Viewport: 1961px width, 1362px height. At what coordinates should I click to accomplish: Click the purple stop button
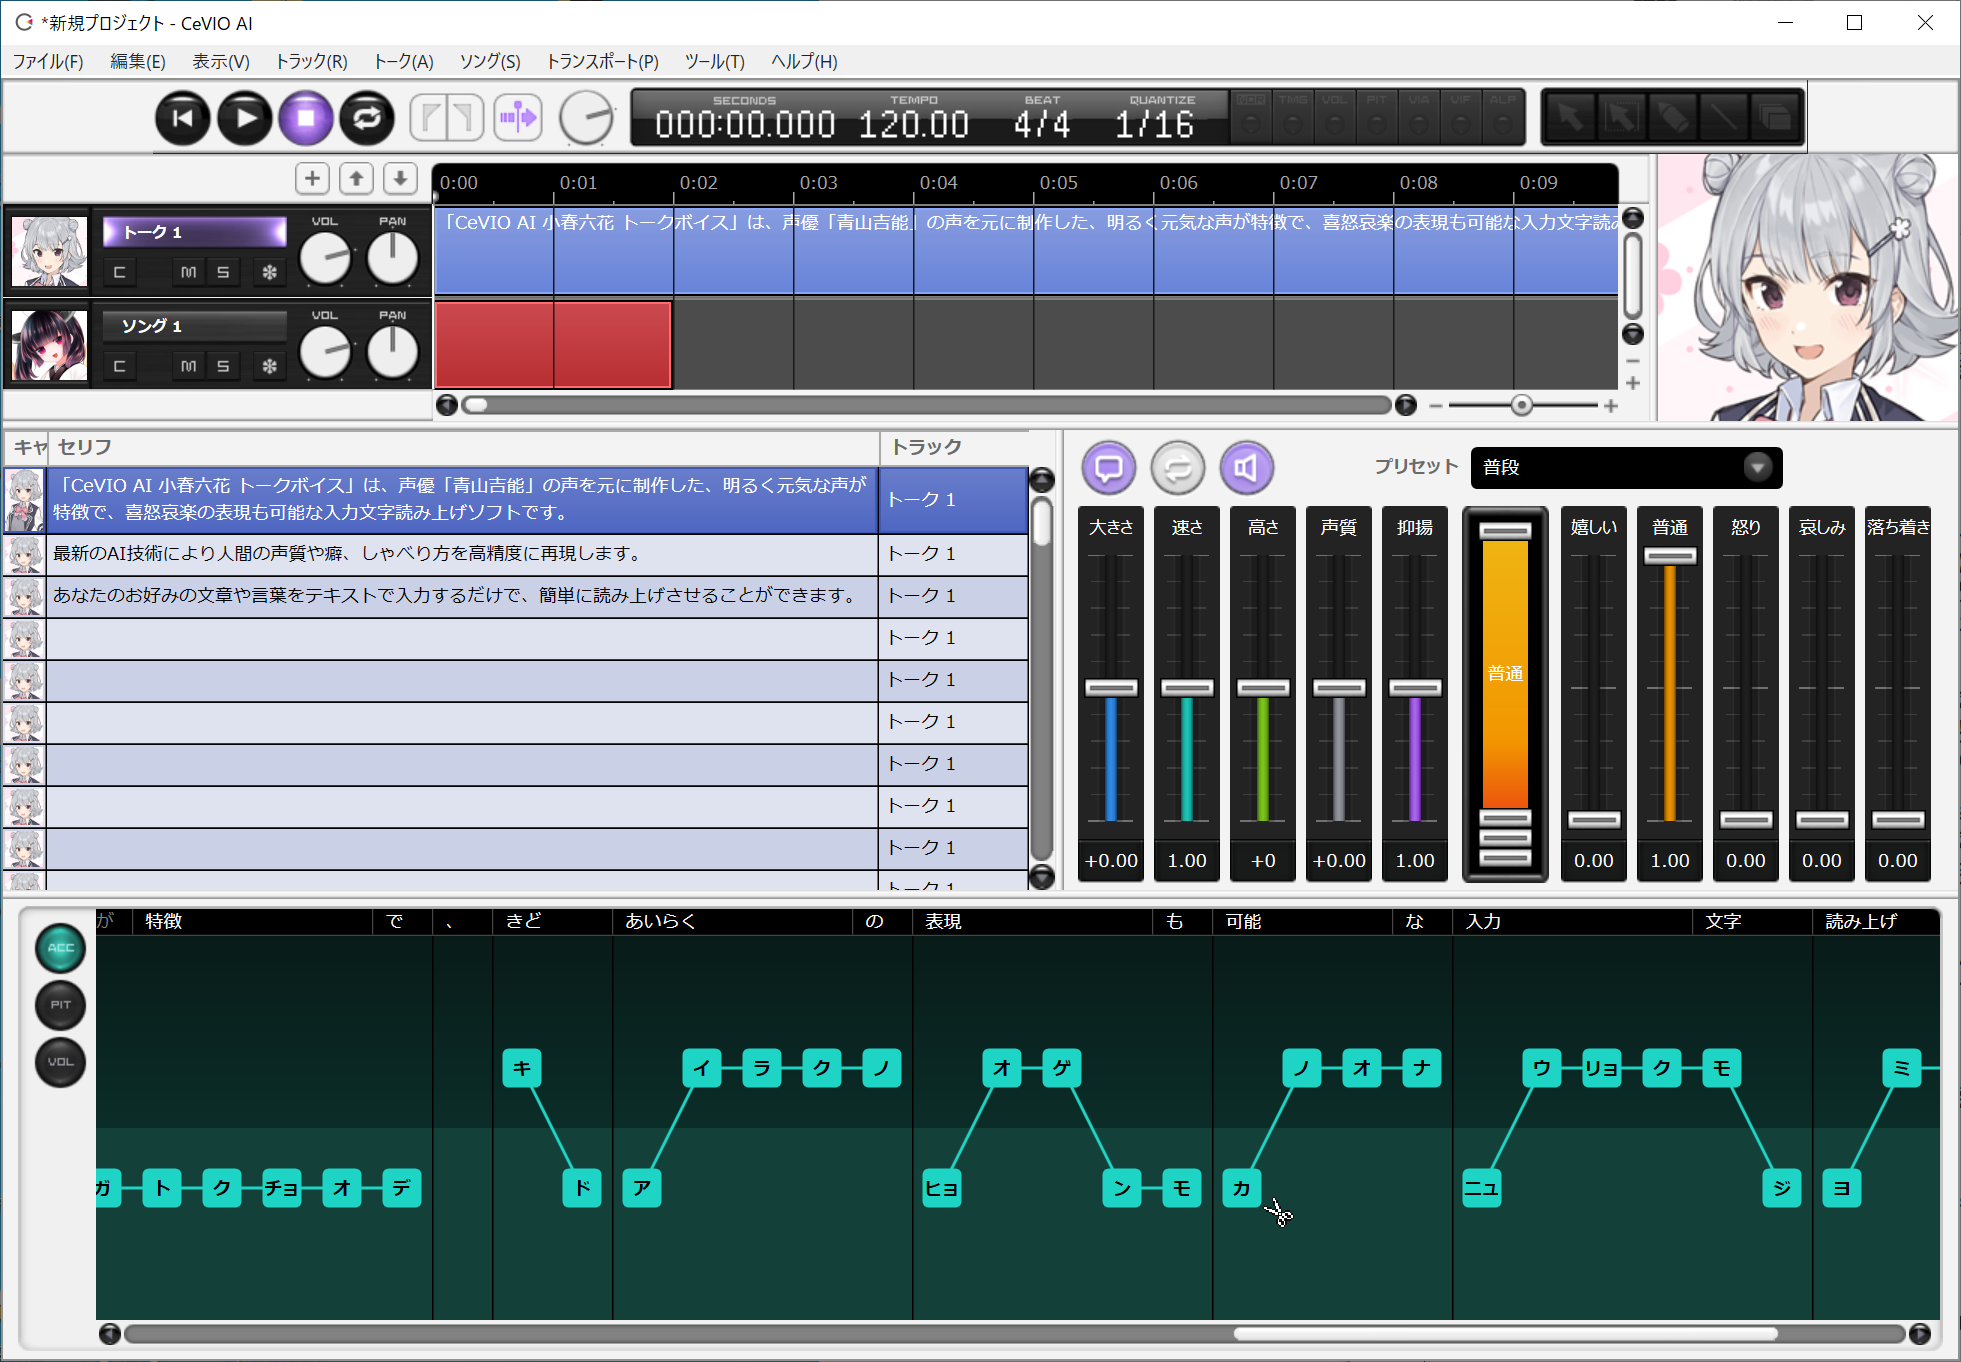pos(306,118)
